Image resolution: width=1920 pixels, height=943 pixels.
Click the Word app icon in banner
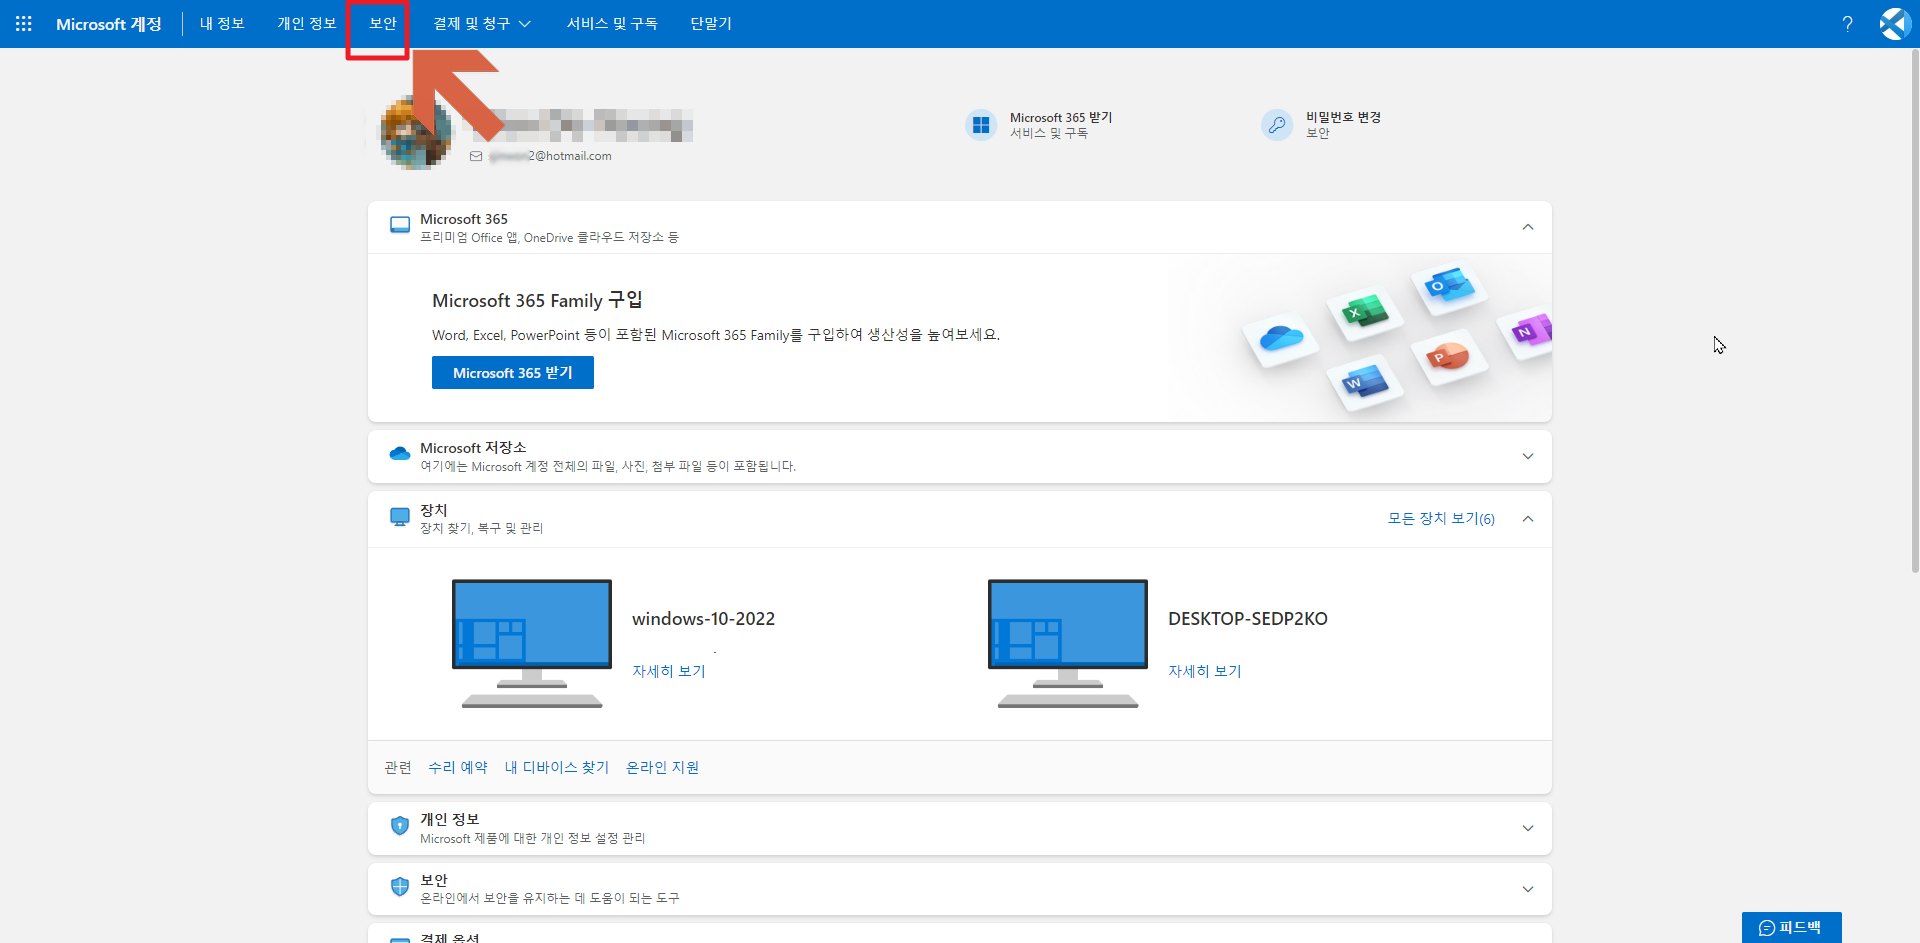pyautogui.click(x=1365, y=382)
